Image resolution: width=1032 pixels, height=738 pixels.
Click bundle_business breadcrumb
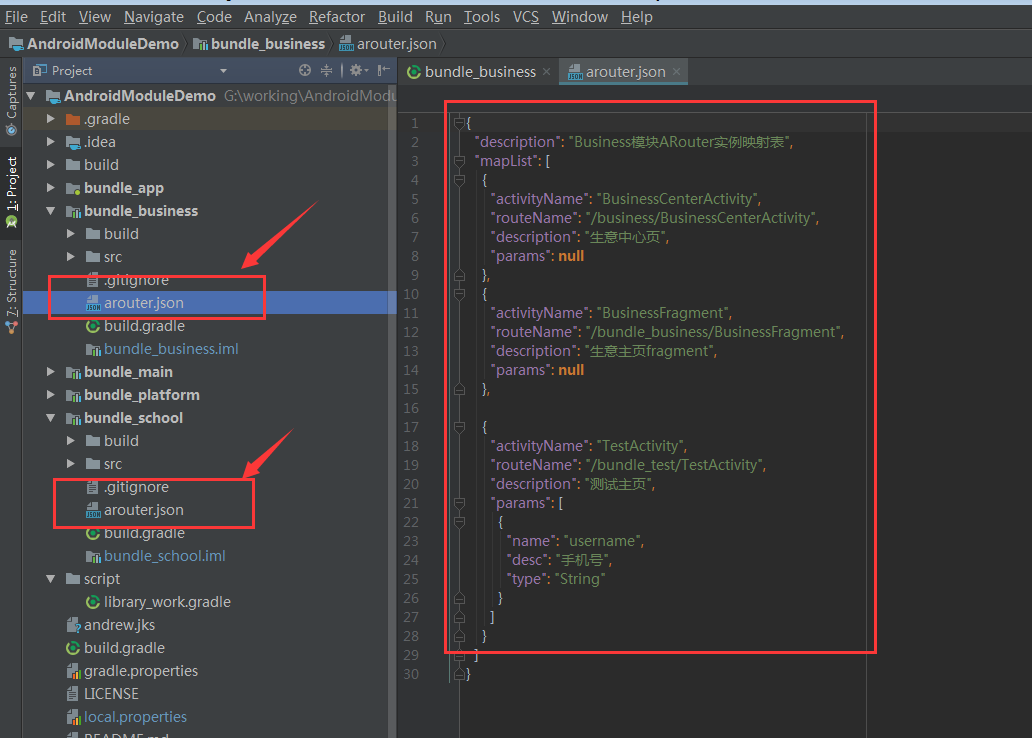tap(259, 44)
